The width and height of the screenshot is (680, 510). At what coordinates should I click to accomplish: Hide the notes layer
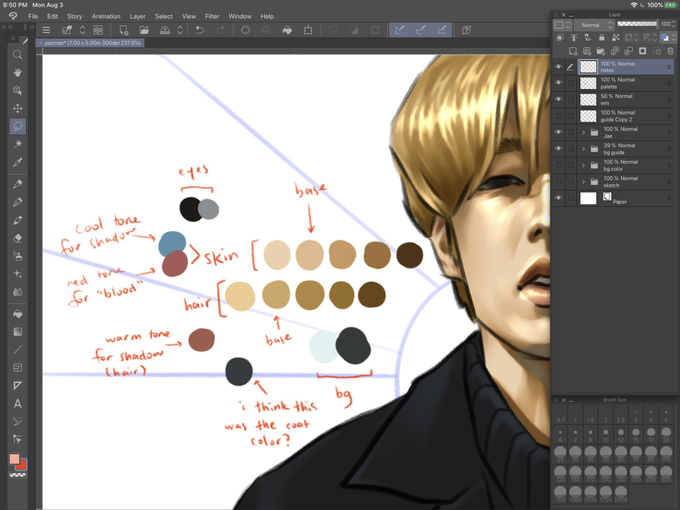559,67
